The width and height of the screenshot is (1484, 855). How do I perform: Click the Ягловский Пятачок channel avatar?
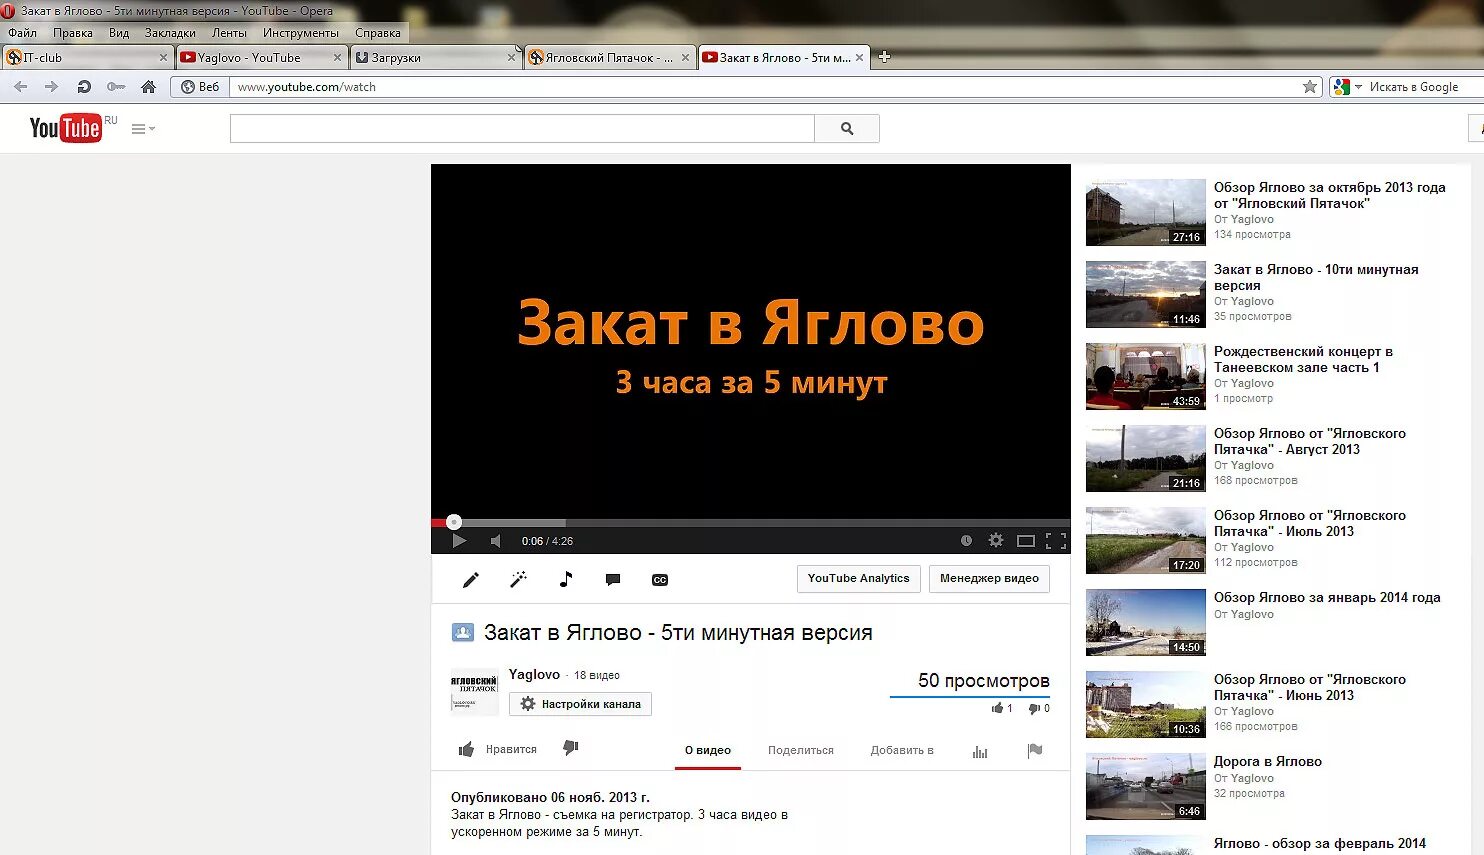click(x=474, y=692)
